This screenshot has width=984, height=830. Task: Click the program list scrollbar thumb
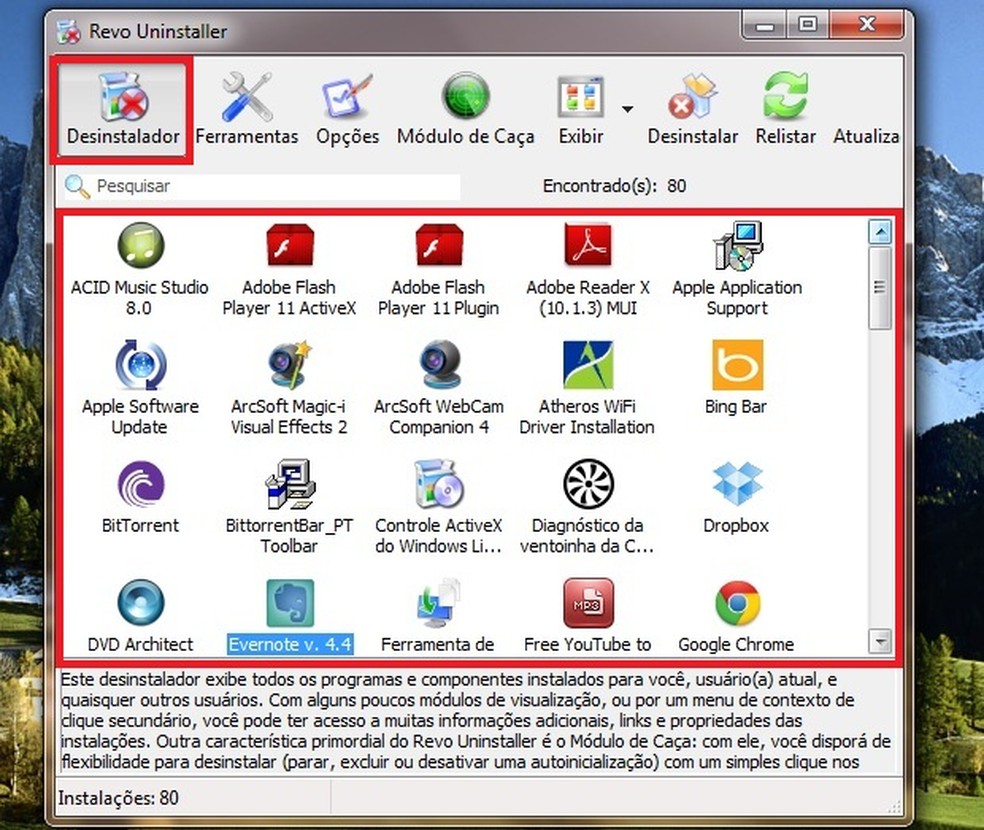(x=880, y=287)
